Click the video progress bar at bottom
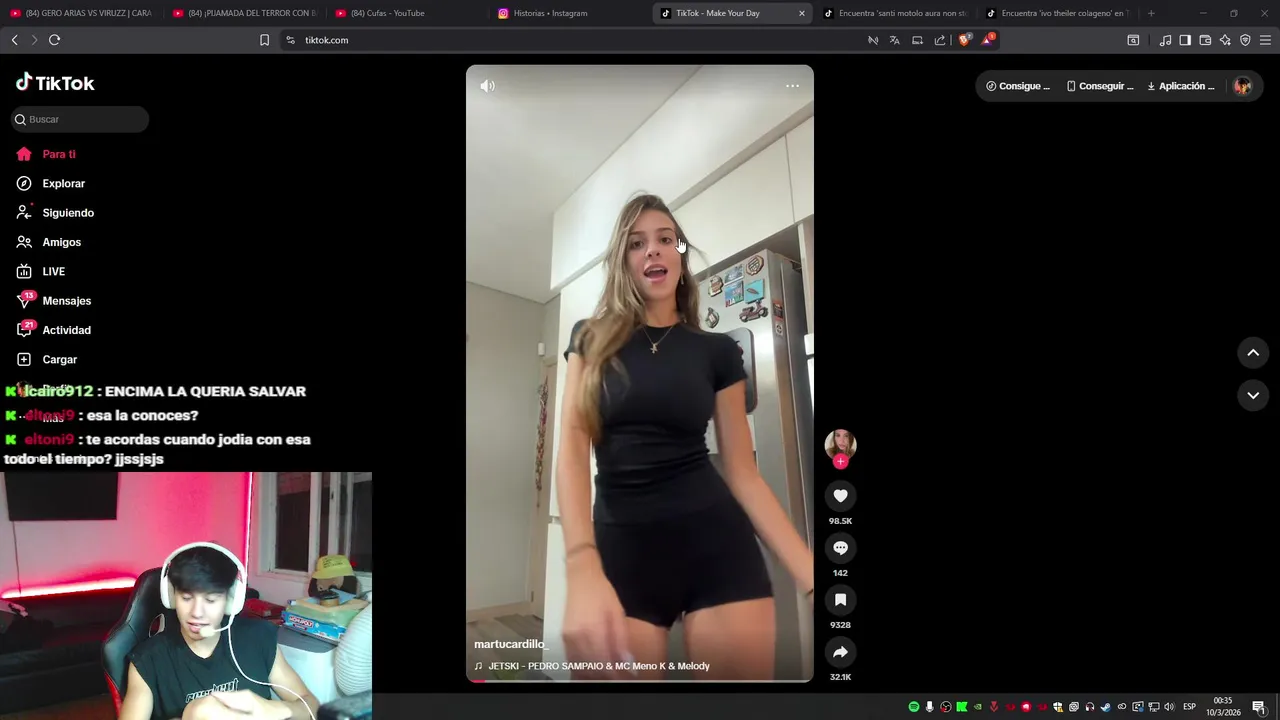 tap(640, 681)
